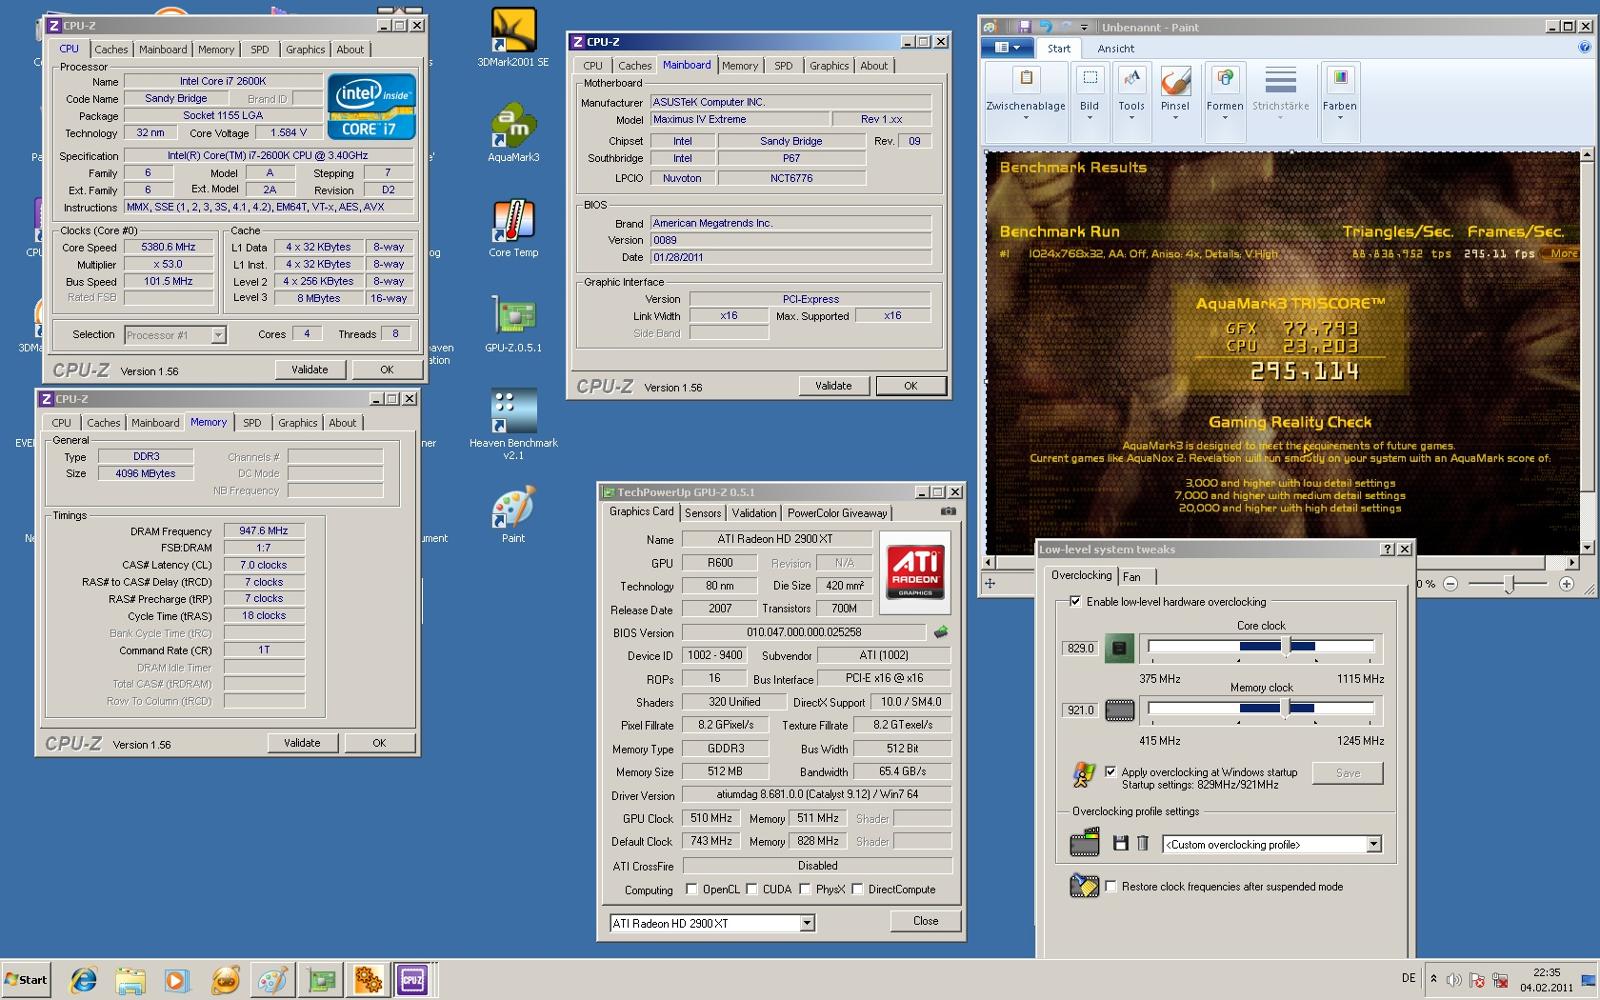Open the Processor #1 selection dropdown
1600x1000 pixels.
[218, 335]
